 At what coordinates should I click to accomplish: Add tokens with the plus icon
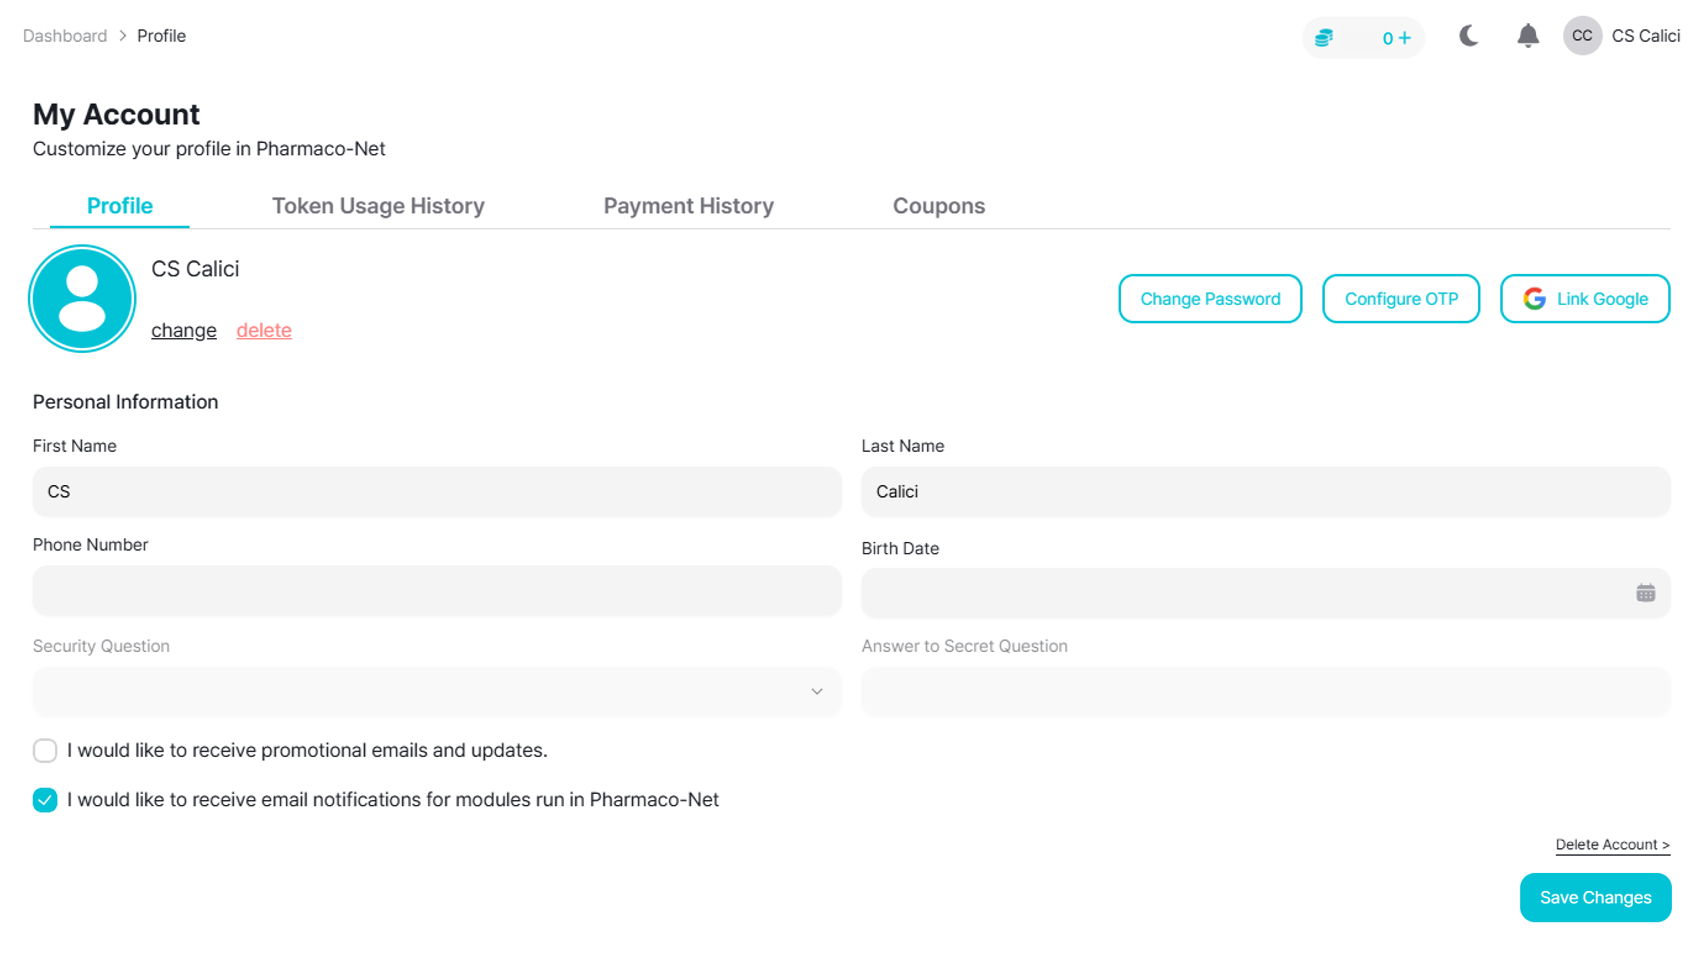pos(1405,38)
